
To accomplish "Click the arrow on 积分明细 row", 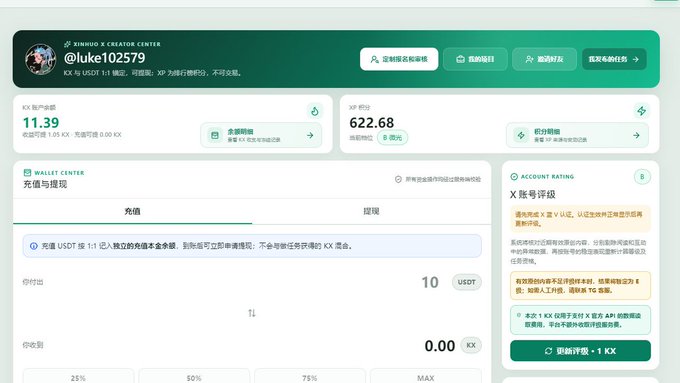I will coord(636,135).
